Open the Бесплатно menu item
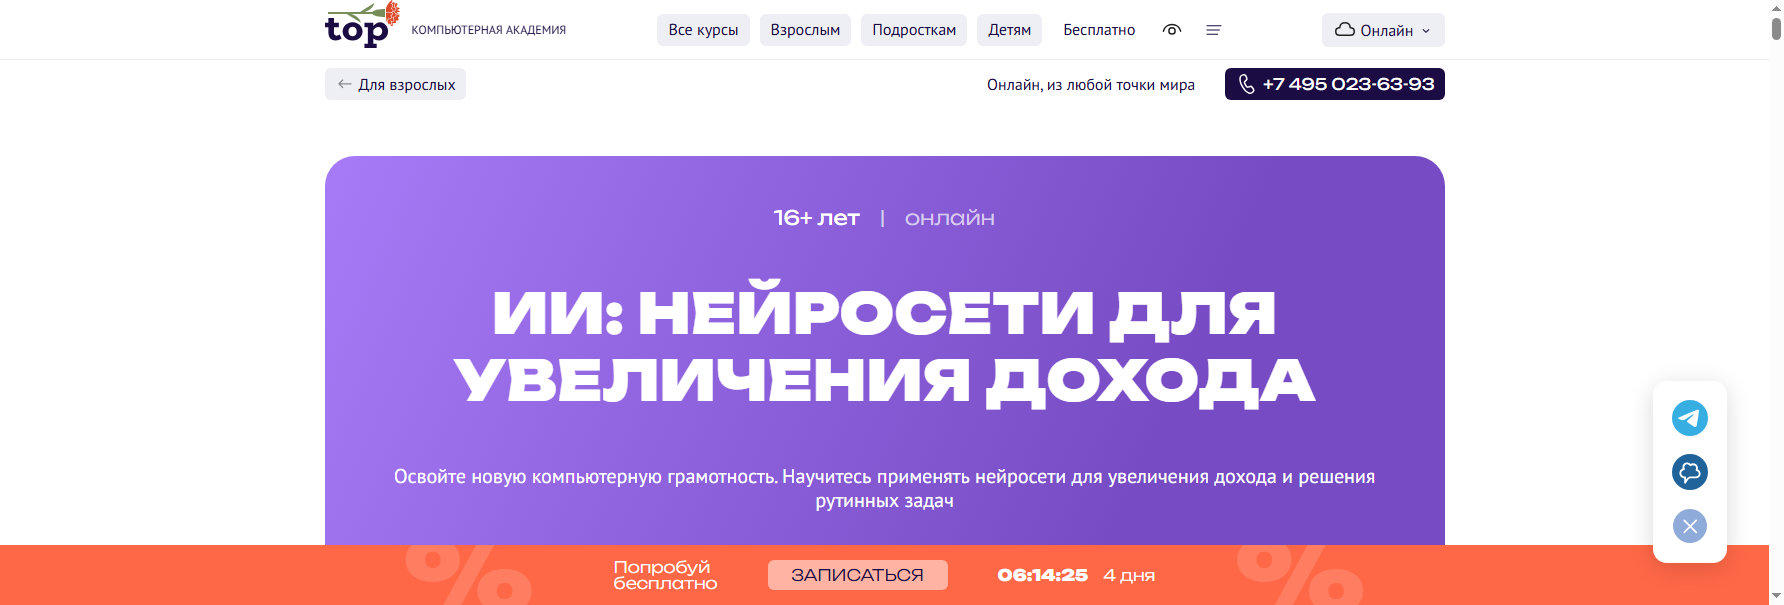This screenshot has width=1784, height=605. tap(1099, 30)
